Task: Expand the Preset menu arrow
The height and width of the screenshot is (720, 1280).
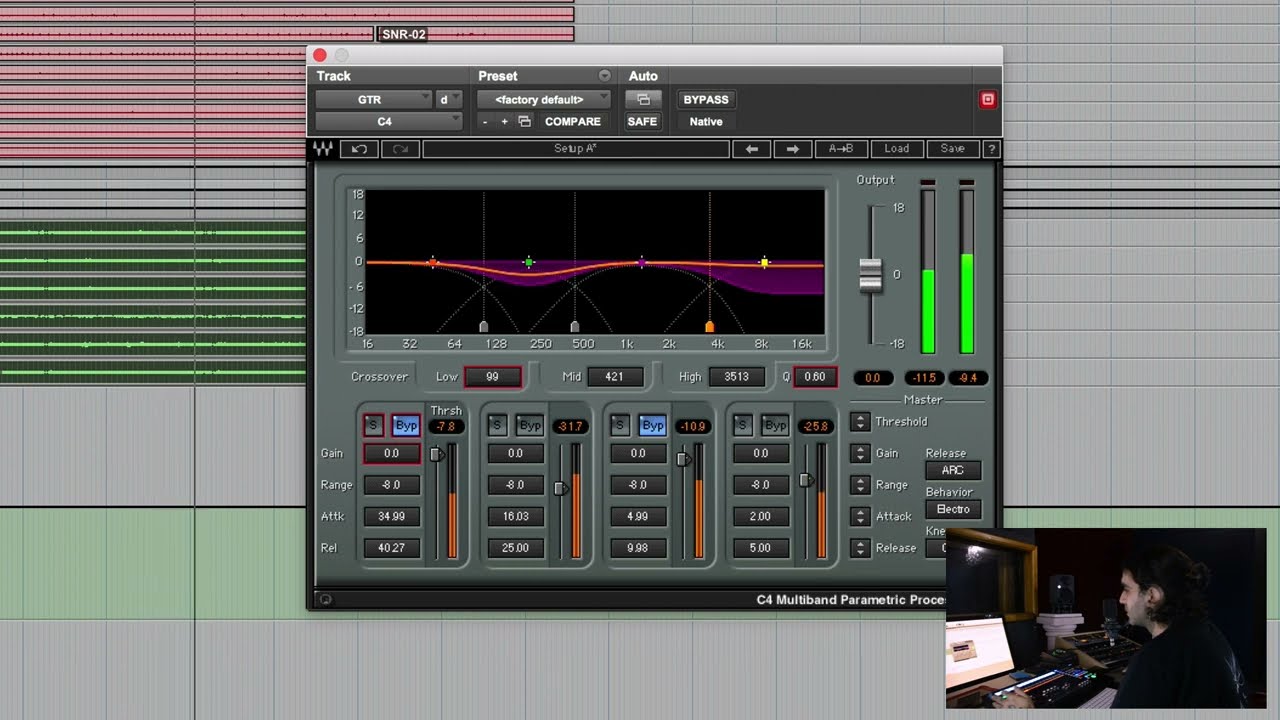Action: coord(604,76)
